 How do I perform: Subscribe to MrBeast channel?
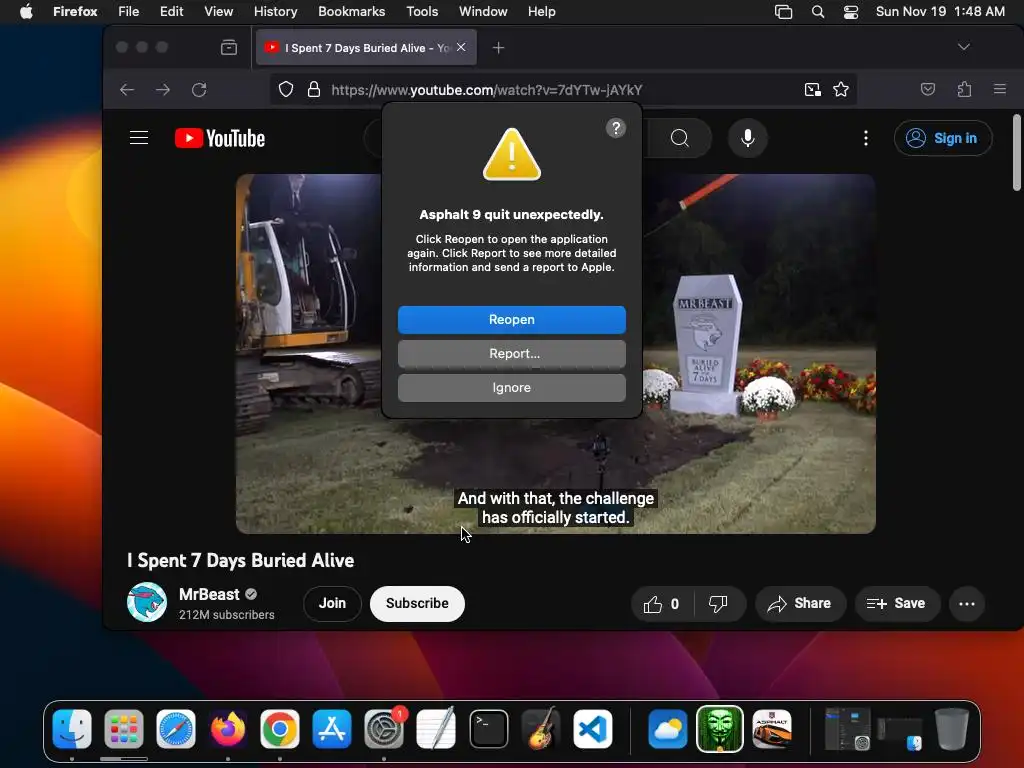417,603
